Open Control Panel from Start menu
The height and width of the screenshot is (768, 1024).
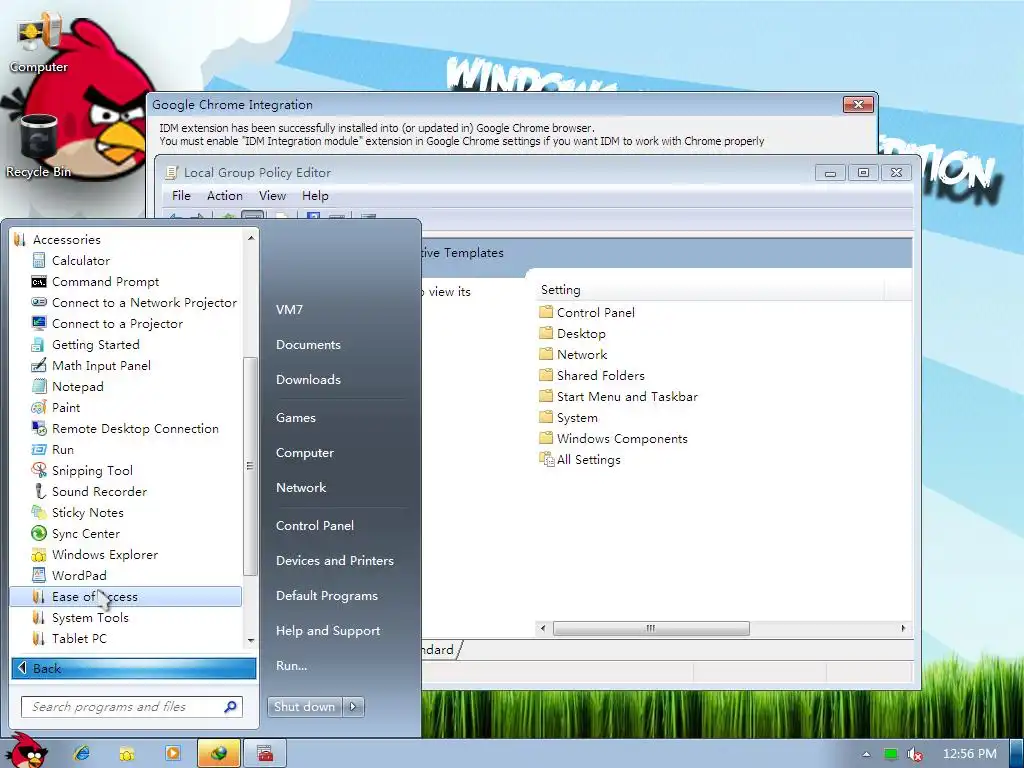pyautogui.click(x=315, y=525)
